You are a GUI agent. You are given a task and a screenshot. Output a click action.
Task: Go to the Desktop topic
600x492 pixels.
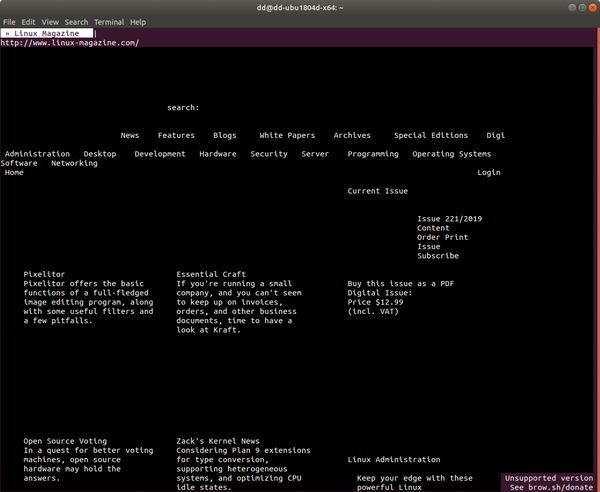point(100,154)
